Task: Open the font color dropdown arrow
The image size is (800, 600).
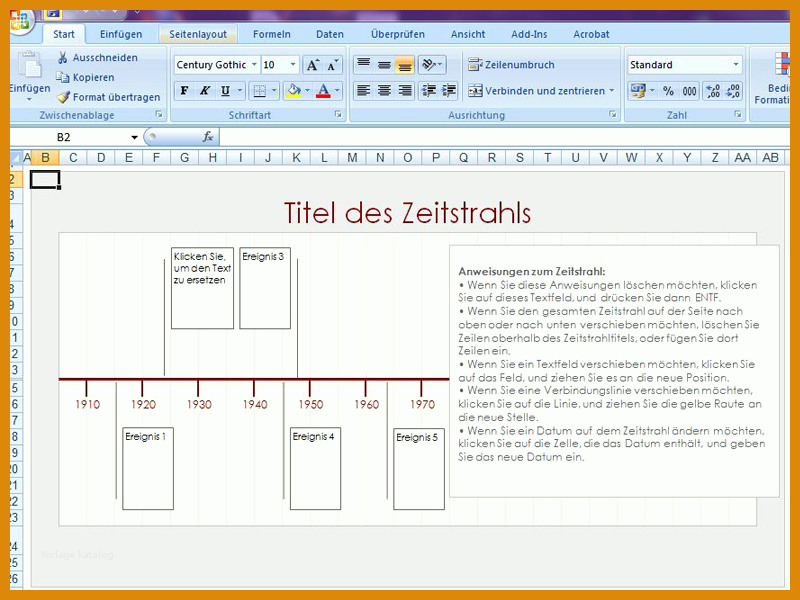Action: click(x=337, y=91)
